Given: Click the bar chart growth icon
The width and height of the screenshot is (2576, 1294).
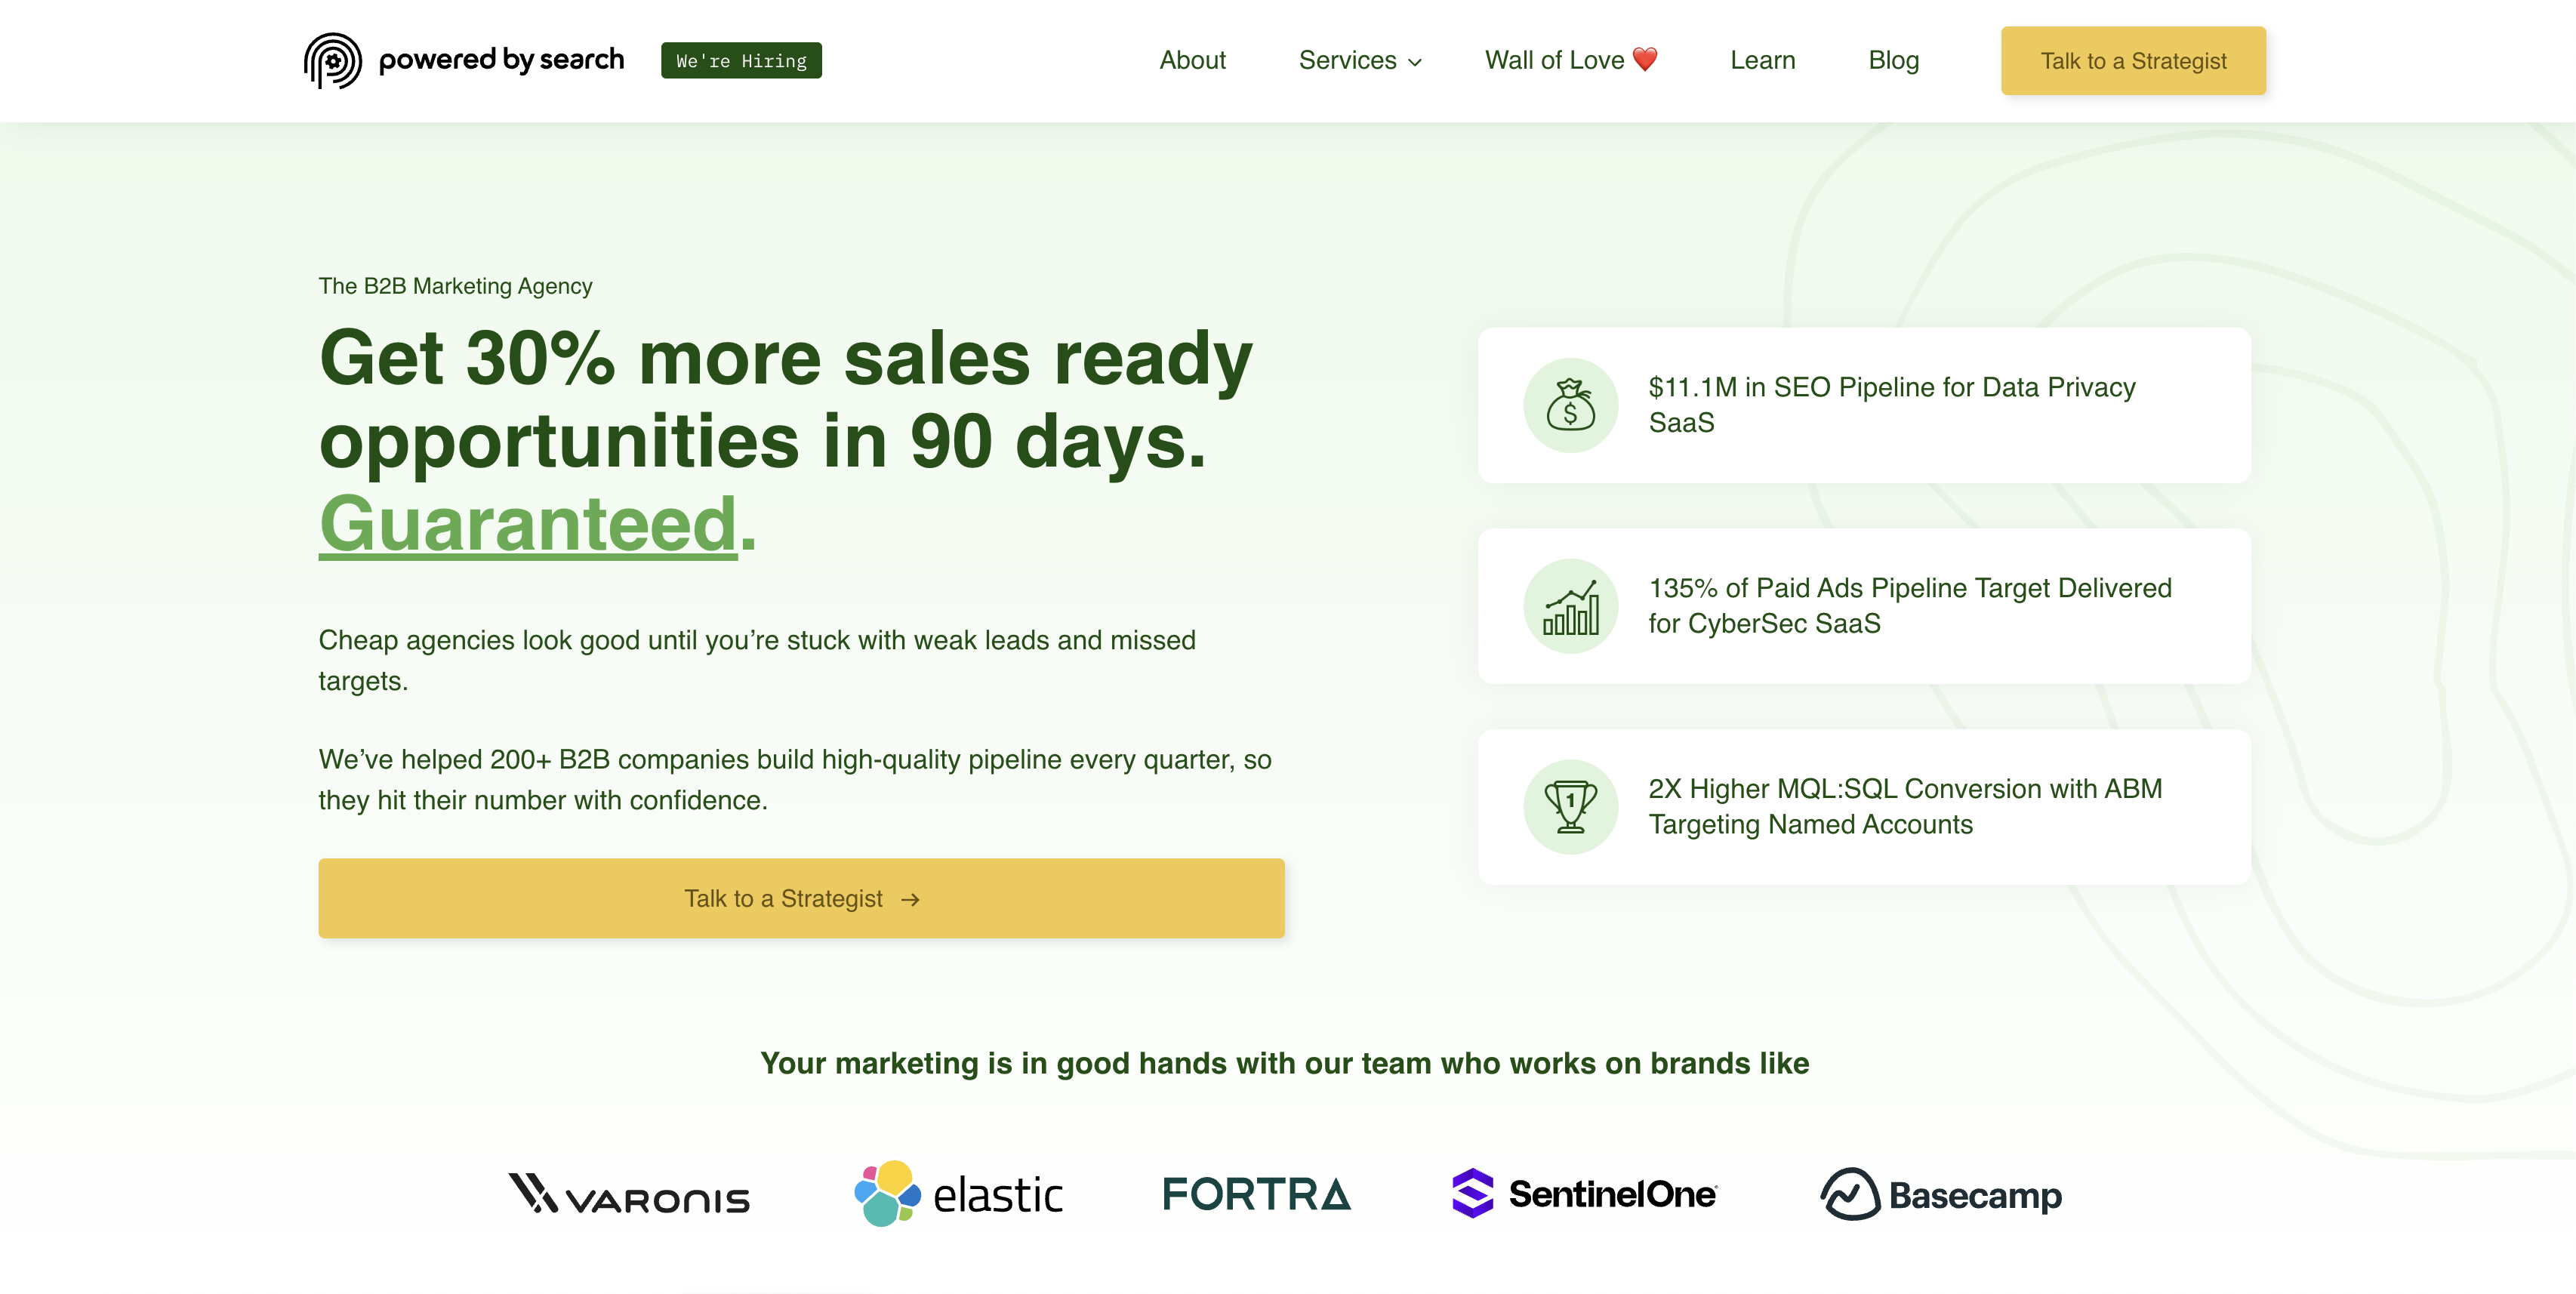Looking at the screenshot, I should [x=1570, y=606].
